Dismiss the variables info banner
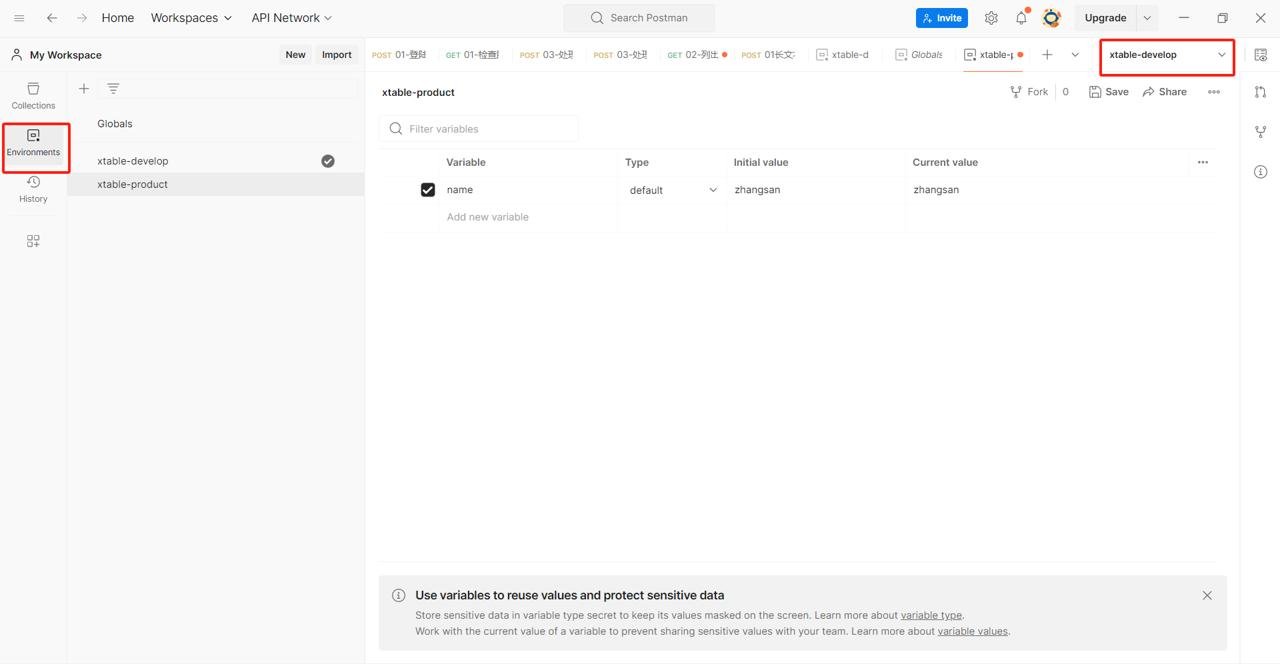 point(1207,595)
